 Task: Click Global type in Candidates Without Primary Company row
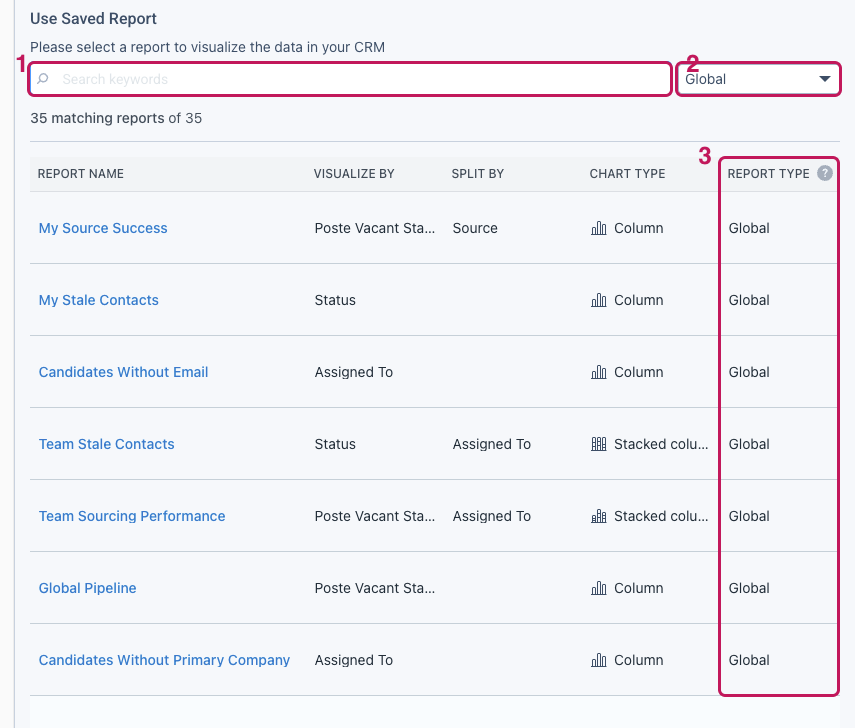coord(749,660)
